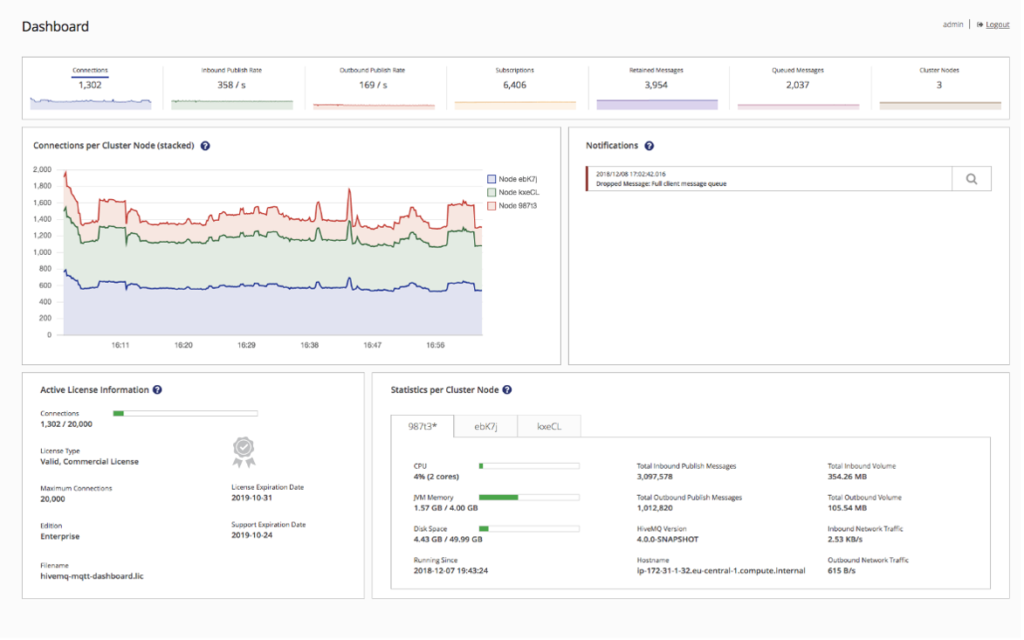Click the '1,302 / 20,000' connections value
The height and width of the screenshot is (640, 1024).
pyautogui.click(x=67, y=424)
